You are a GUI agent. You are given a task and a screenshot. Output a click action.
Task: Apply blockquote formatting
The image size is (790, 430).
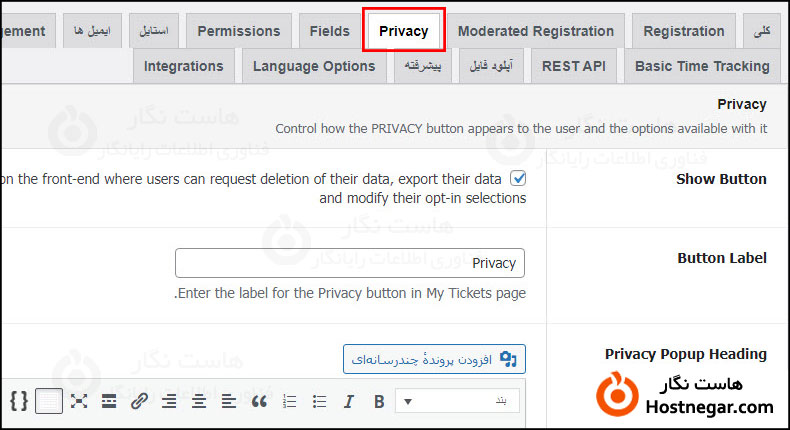tap(259, 402)
